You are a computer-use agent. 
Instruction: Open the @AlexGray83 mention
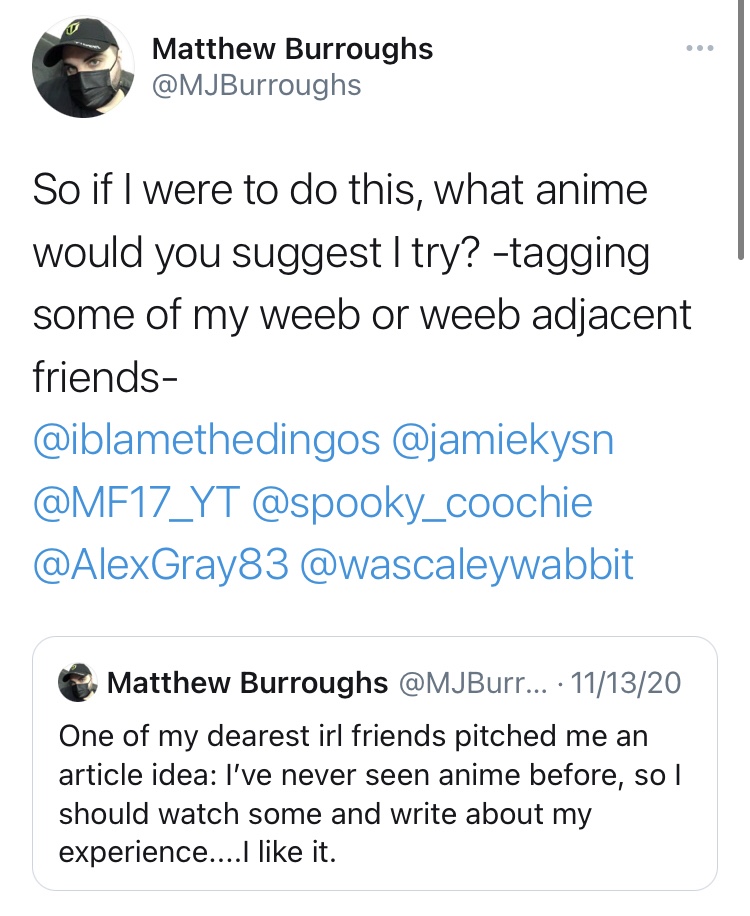[162, 565]
